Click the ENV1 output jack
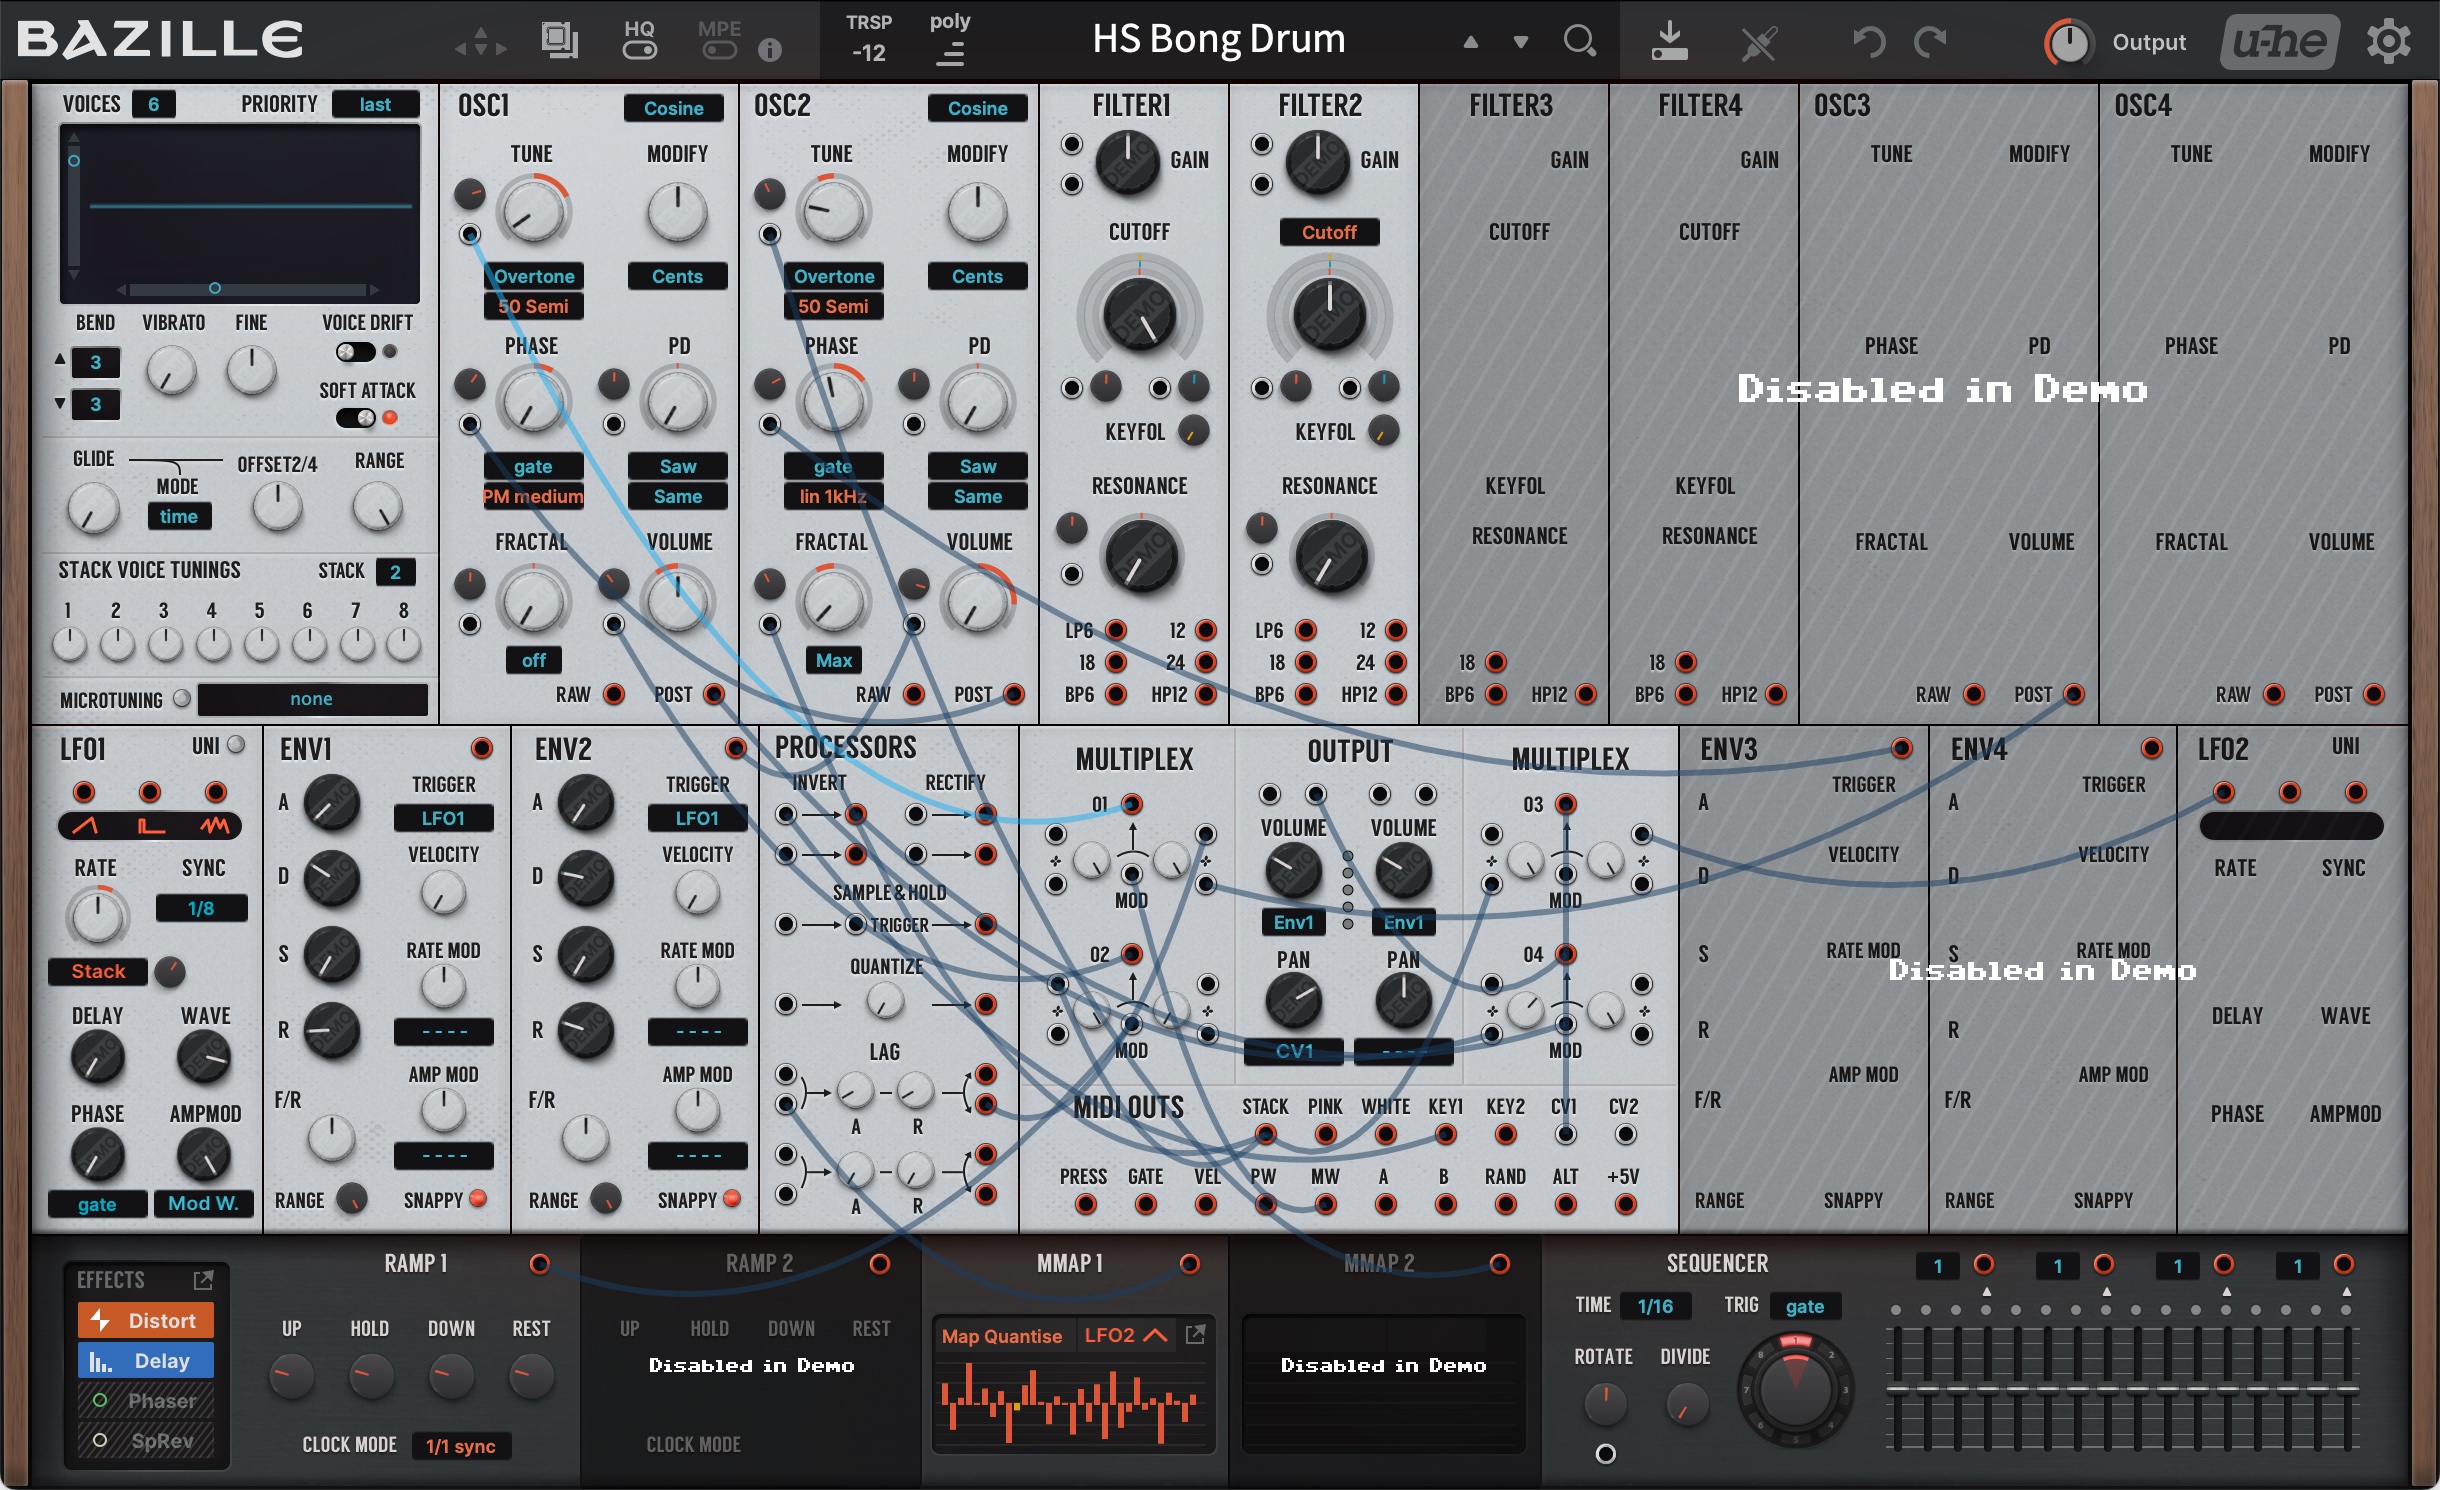This screenshot has width=2440, height=1490. pyautogui.click(x=482, y=748)
